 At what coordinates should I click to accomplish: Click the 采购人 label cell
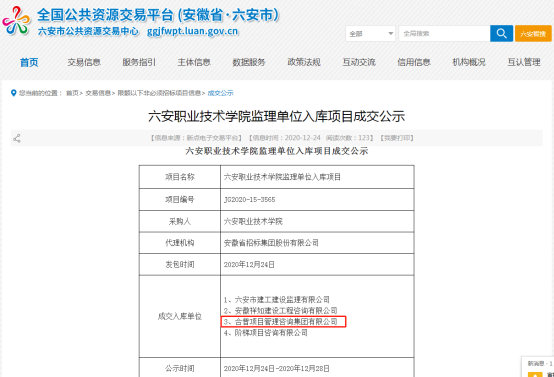tap(180, 222)
